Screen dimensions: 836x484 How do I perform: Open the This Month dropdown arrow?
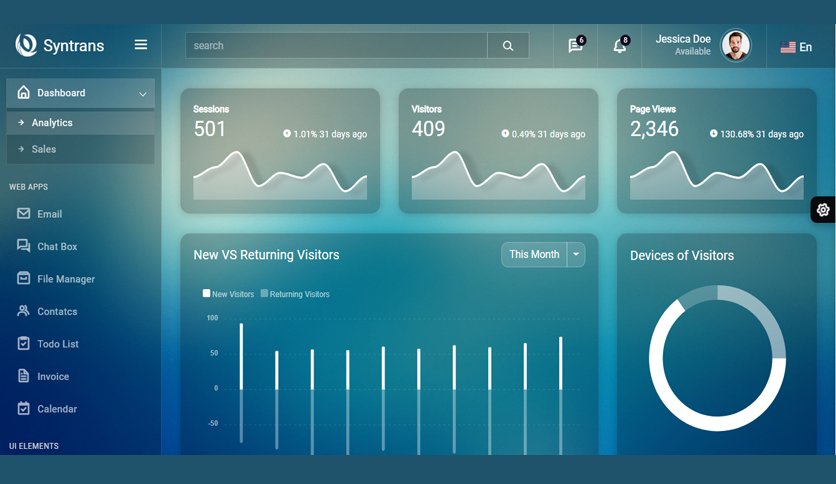pyautogui.click(x=576, y=254)
